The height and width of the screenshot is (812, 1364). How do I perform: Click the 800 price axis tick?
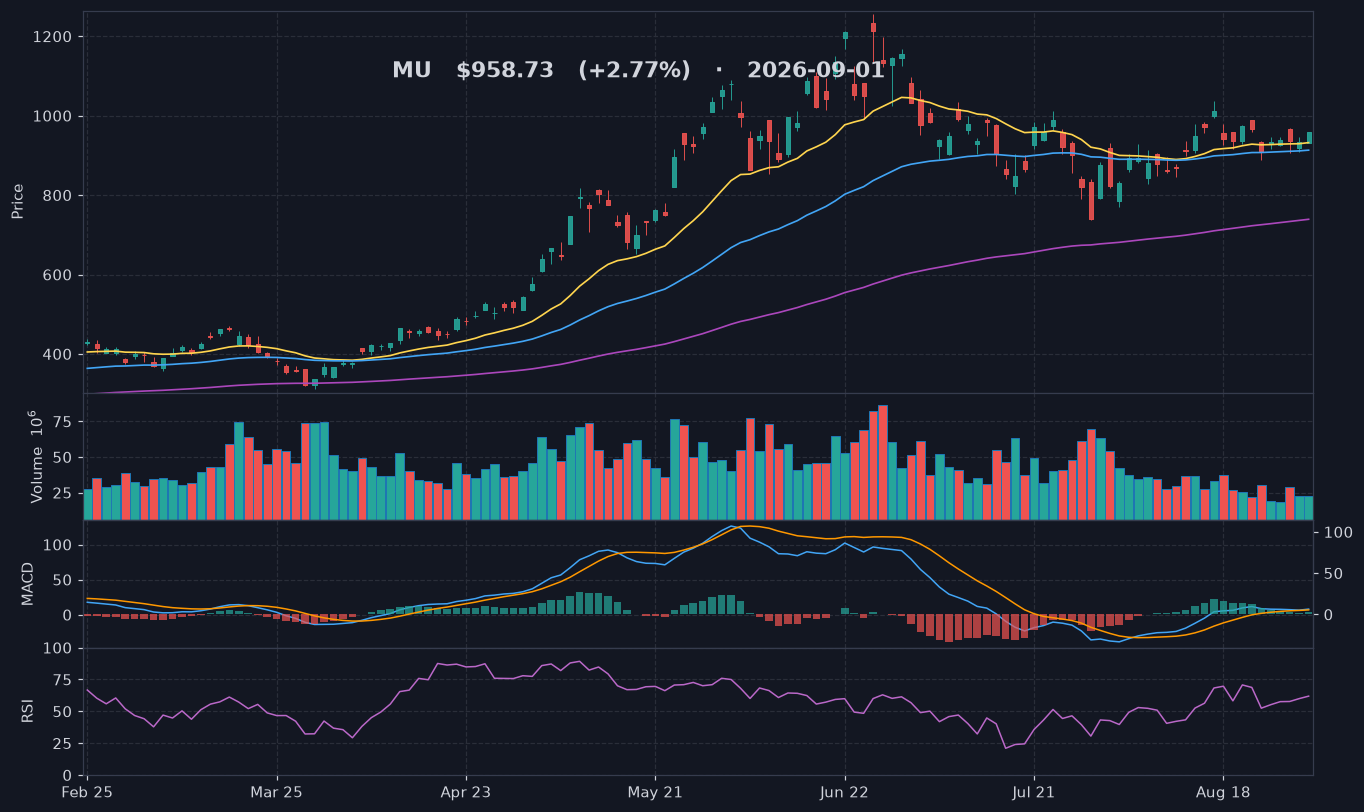point(57,196)
